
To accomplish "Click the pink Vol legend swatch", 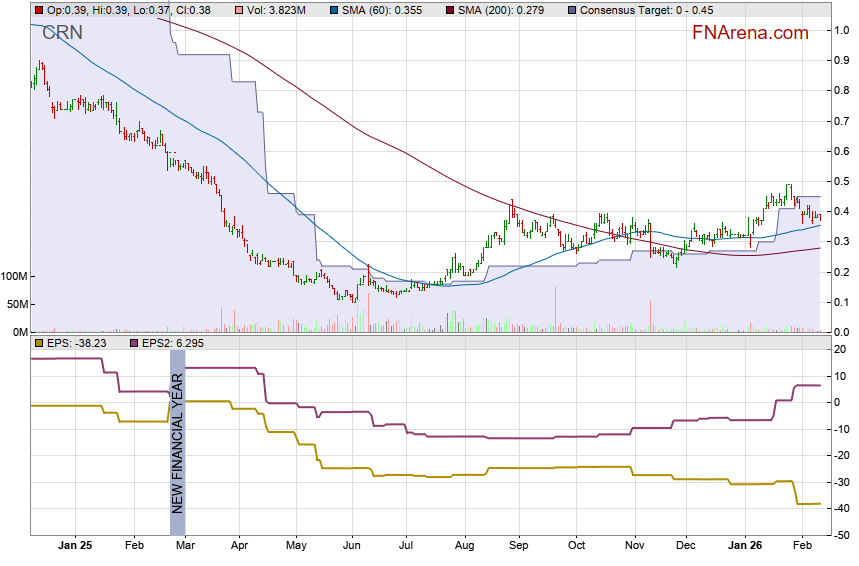I will point(236,10).
